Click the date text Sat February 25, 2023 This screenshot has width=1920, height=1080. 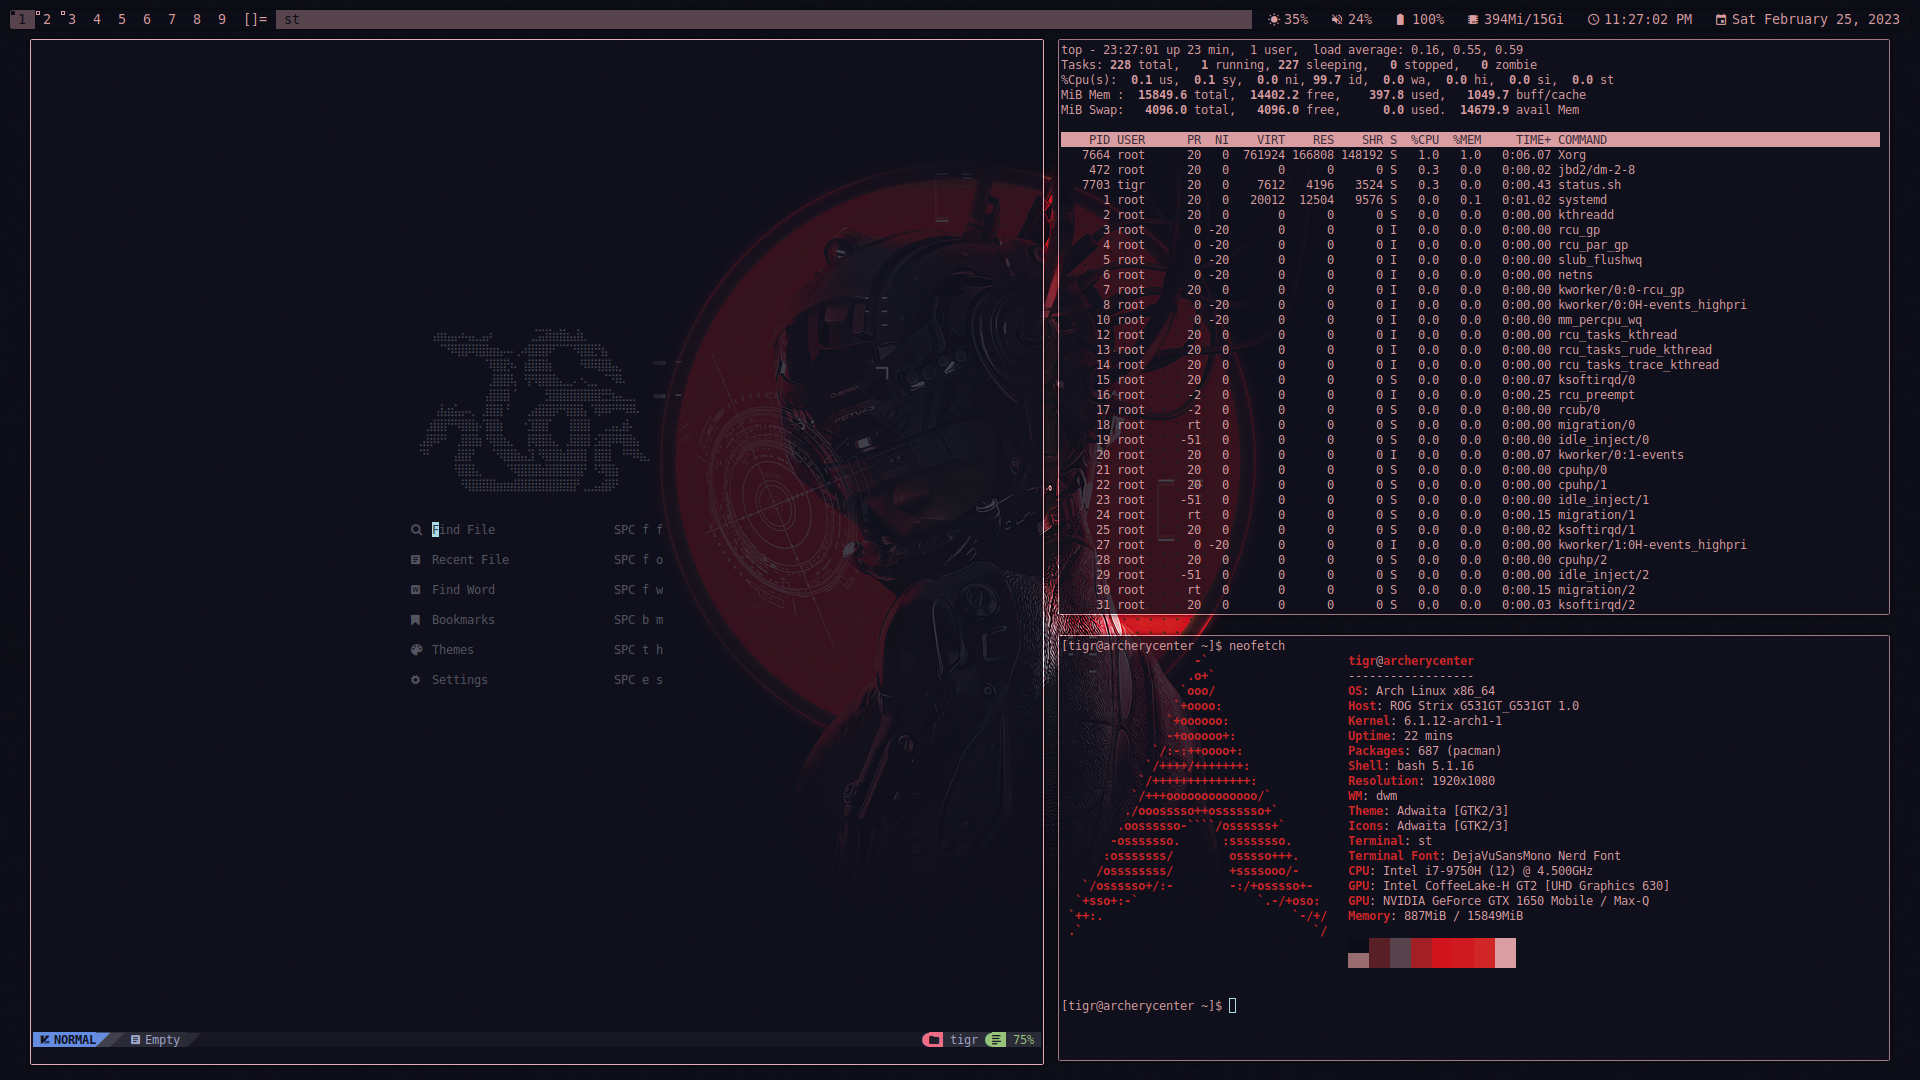(x=1816, y=19)
